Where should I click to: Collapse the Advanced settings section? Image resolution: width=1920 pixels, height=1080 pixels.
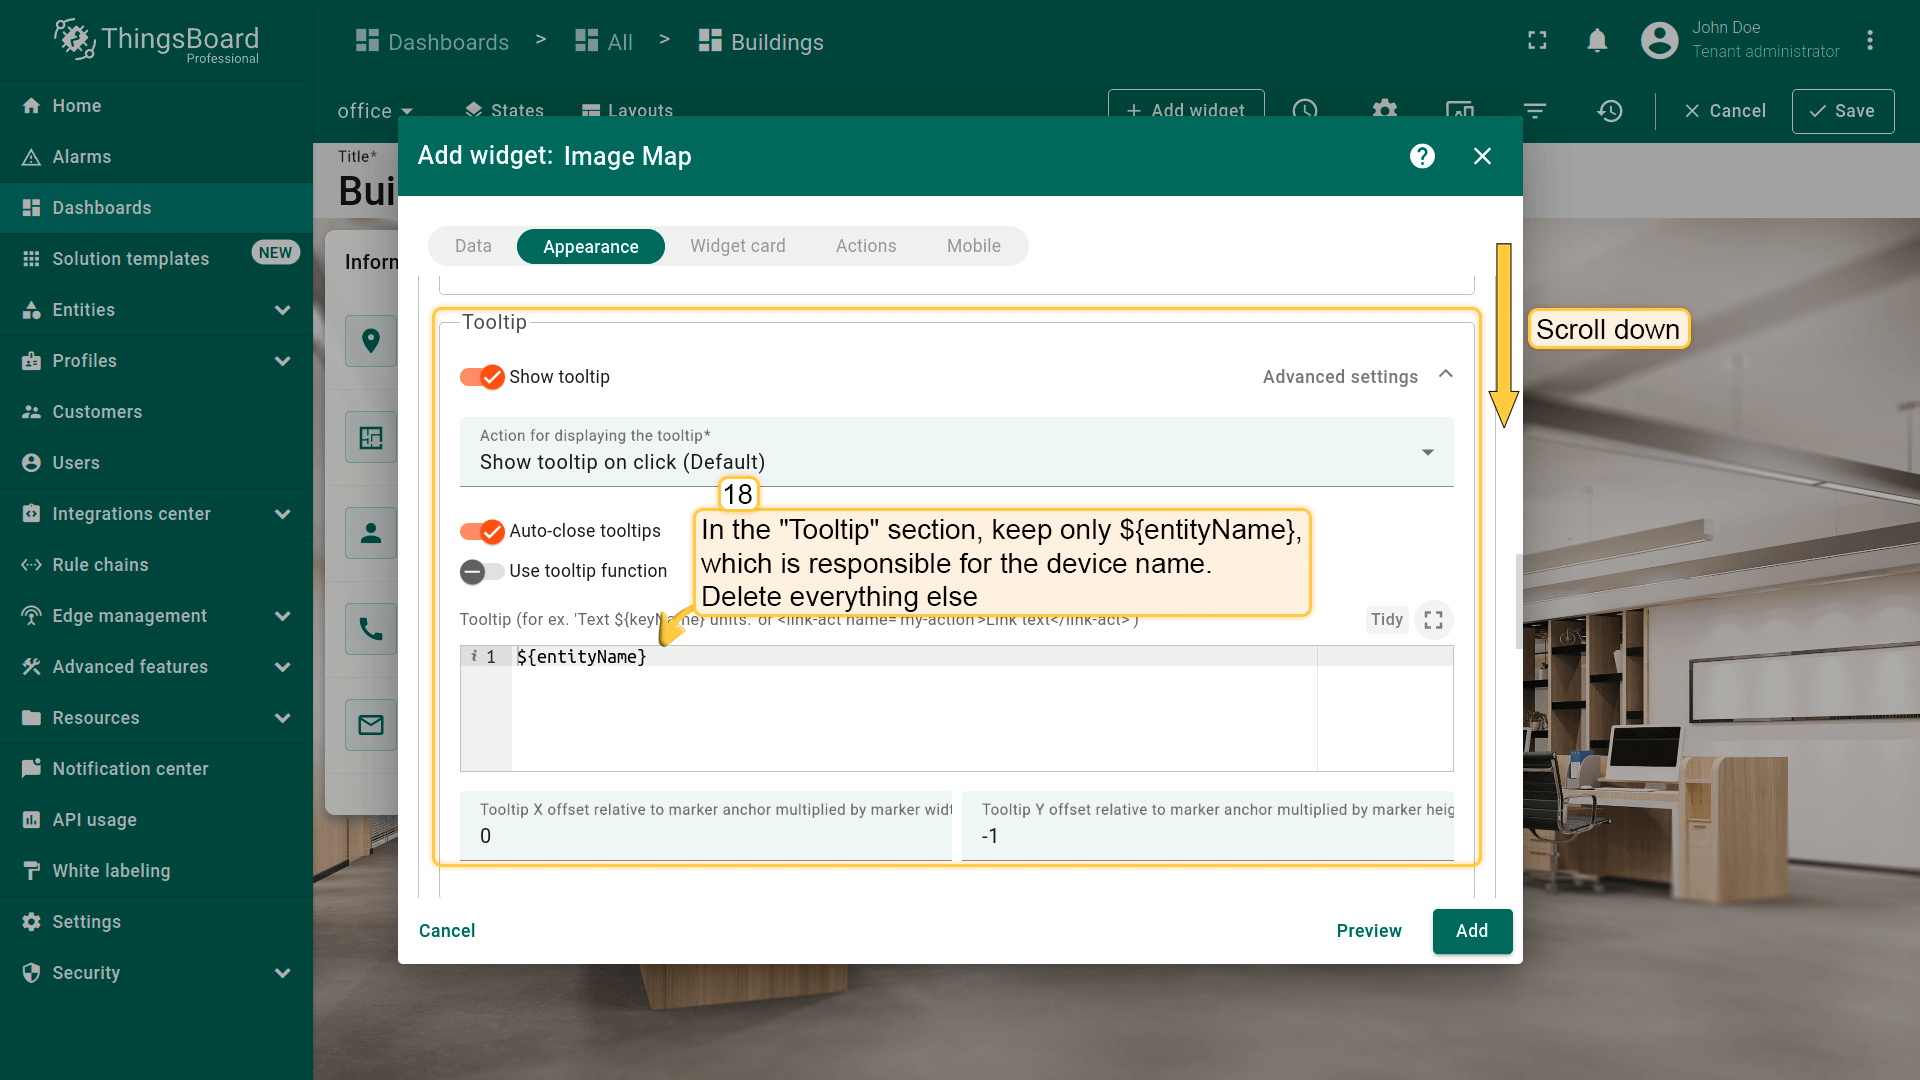[x=1445, y=375]
